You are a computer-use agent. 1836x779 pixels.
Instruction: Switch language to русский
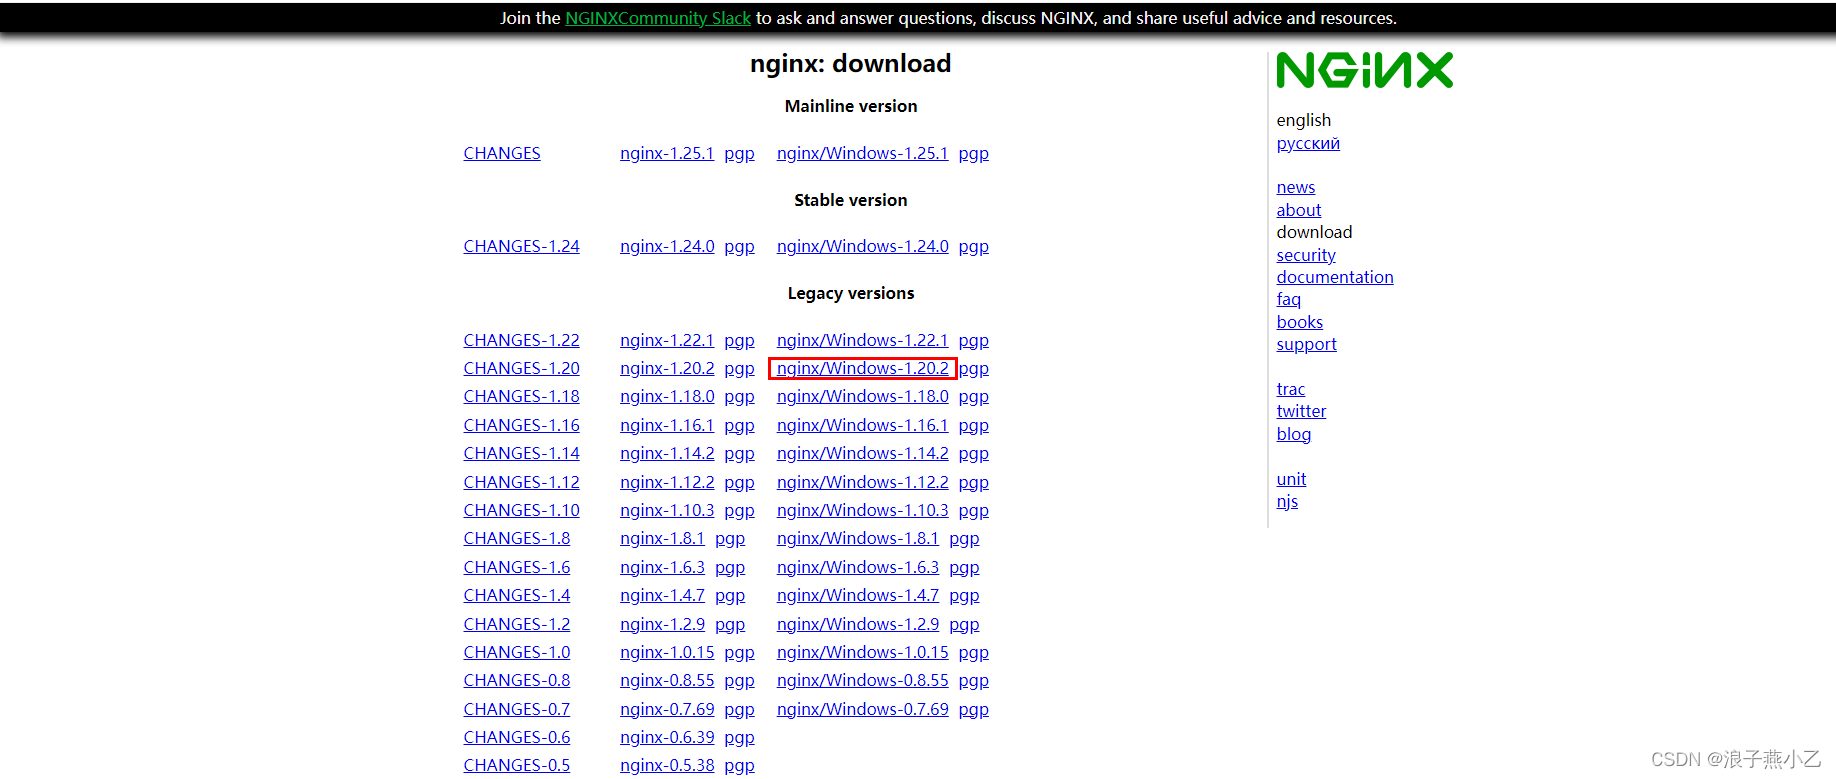(x=1308, y=143)
